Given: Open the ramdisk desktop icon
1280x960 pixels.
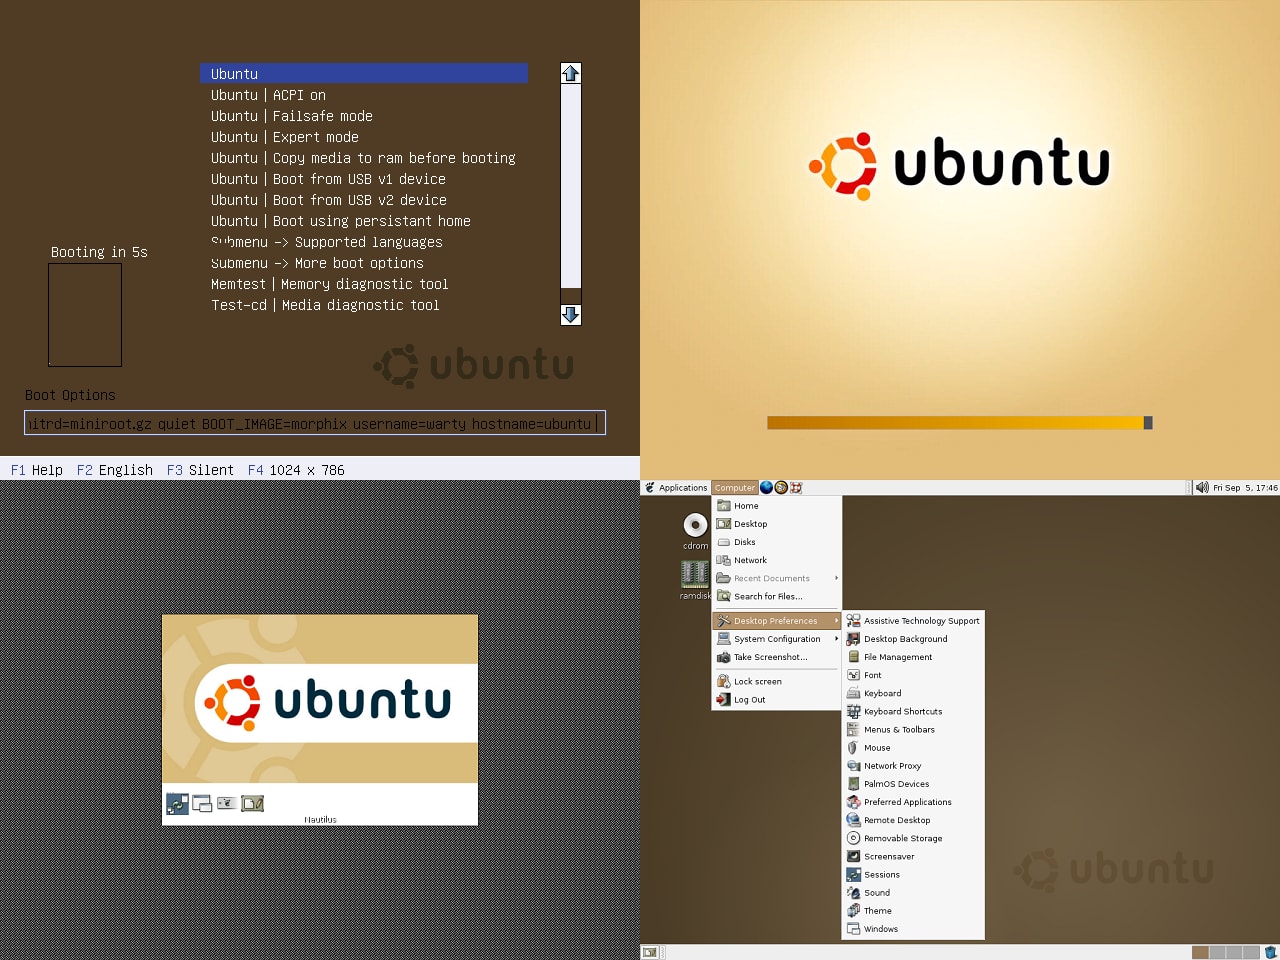Looking at the screenshot, I should 695,574.
